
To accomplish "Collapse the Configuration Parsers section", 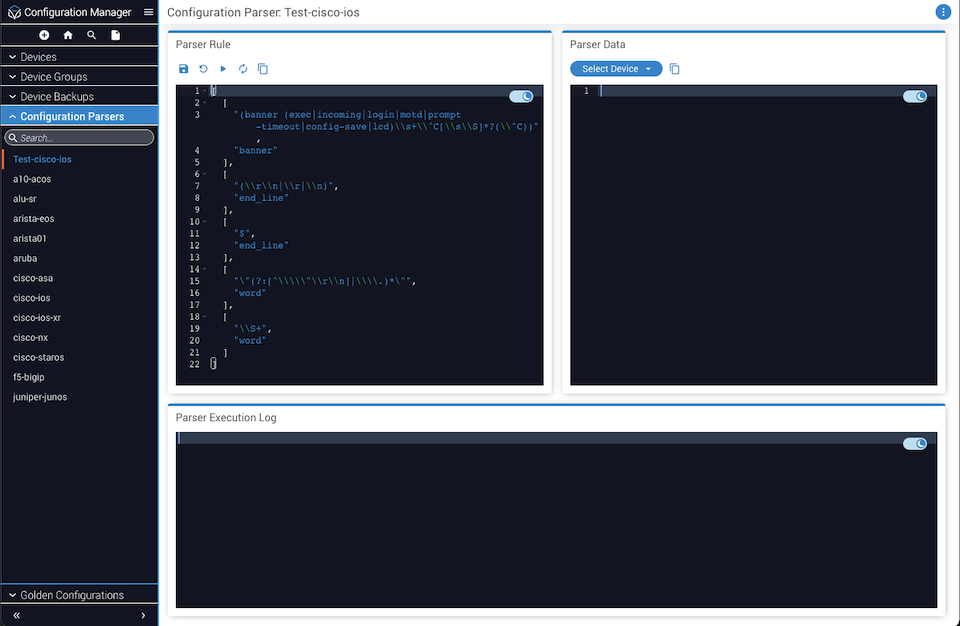I will click(x=79, y=116).
